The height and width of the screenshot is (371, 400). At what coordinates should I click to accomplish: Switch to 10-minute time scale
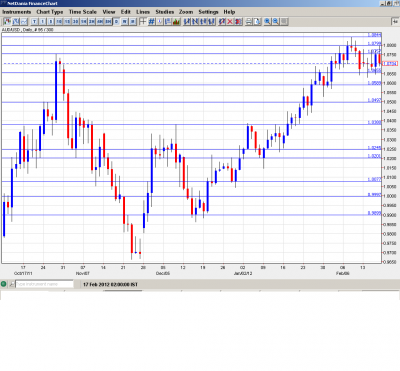coord(59,22)
